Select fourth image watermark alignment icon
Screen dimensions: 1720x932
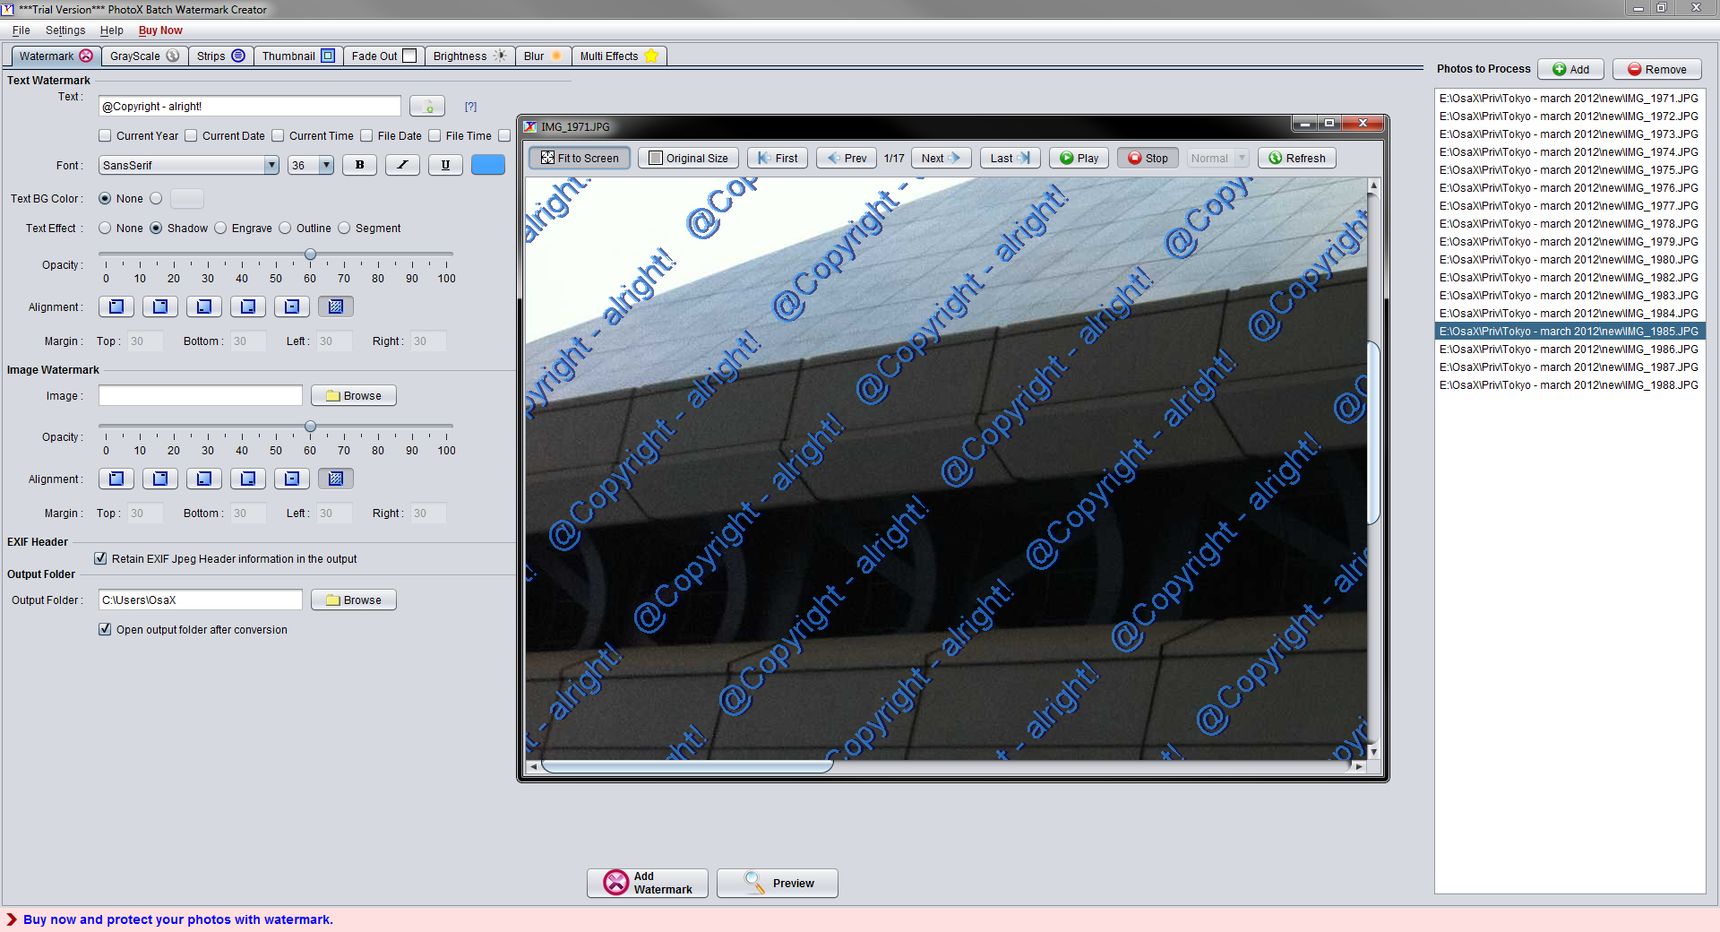(x=248, y=479)
